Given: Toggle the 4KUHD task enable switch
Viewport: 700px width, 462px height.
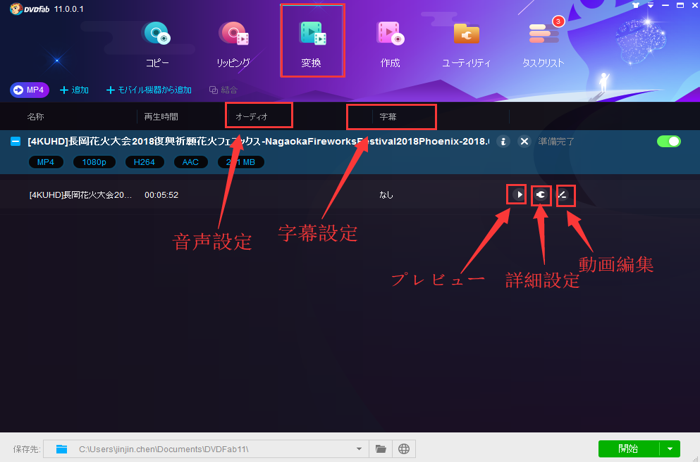Looking at the screenshot, I should [x=669, y=142].
